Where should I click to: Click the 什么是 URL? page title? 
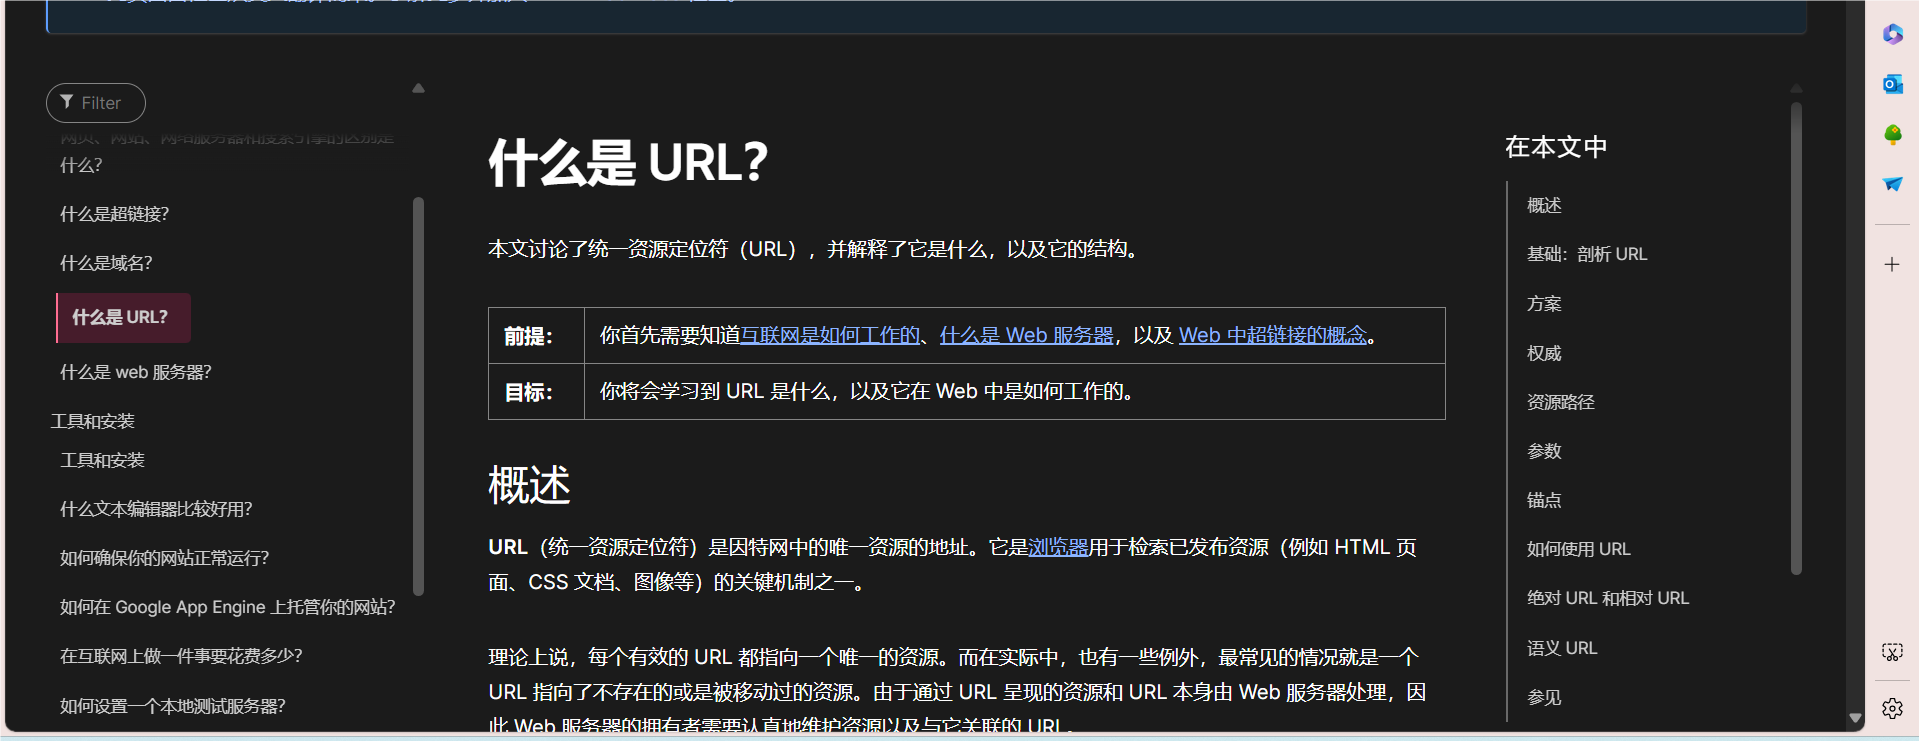tap(628, 162)
